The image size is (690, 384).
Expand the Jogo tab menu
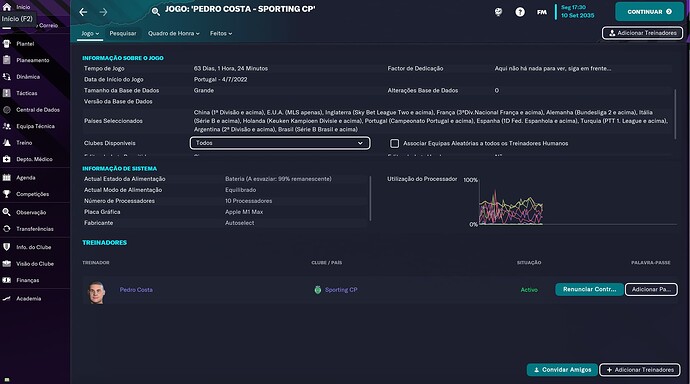coord(90,33)
